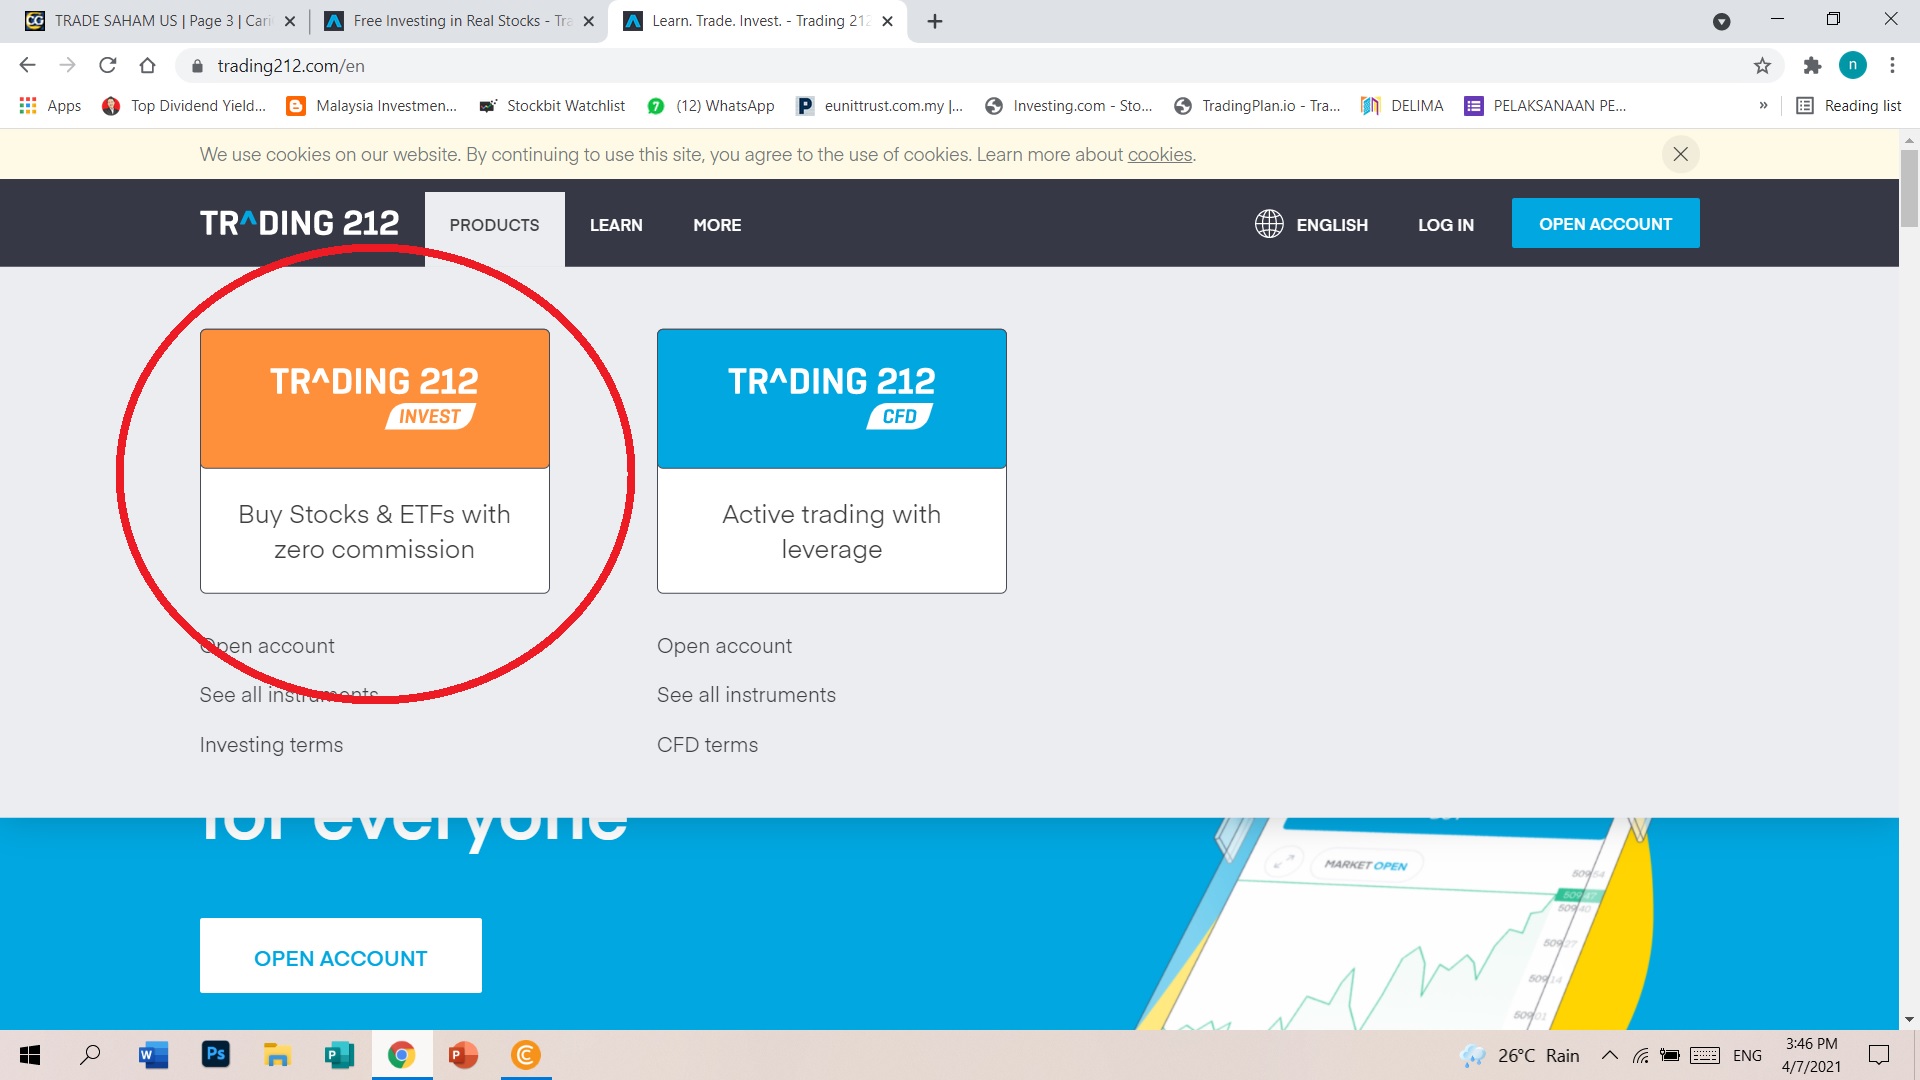The width and height of the screenshot is (1920, 1080).
Task: Open the PELAKSANAAN PE bookmark
Action: [1546, 106]
